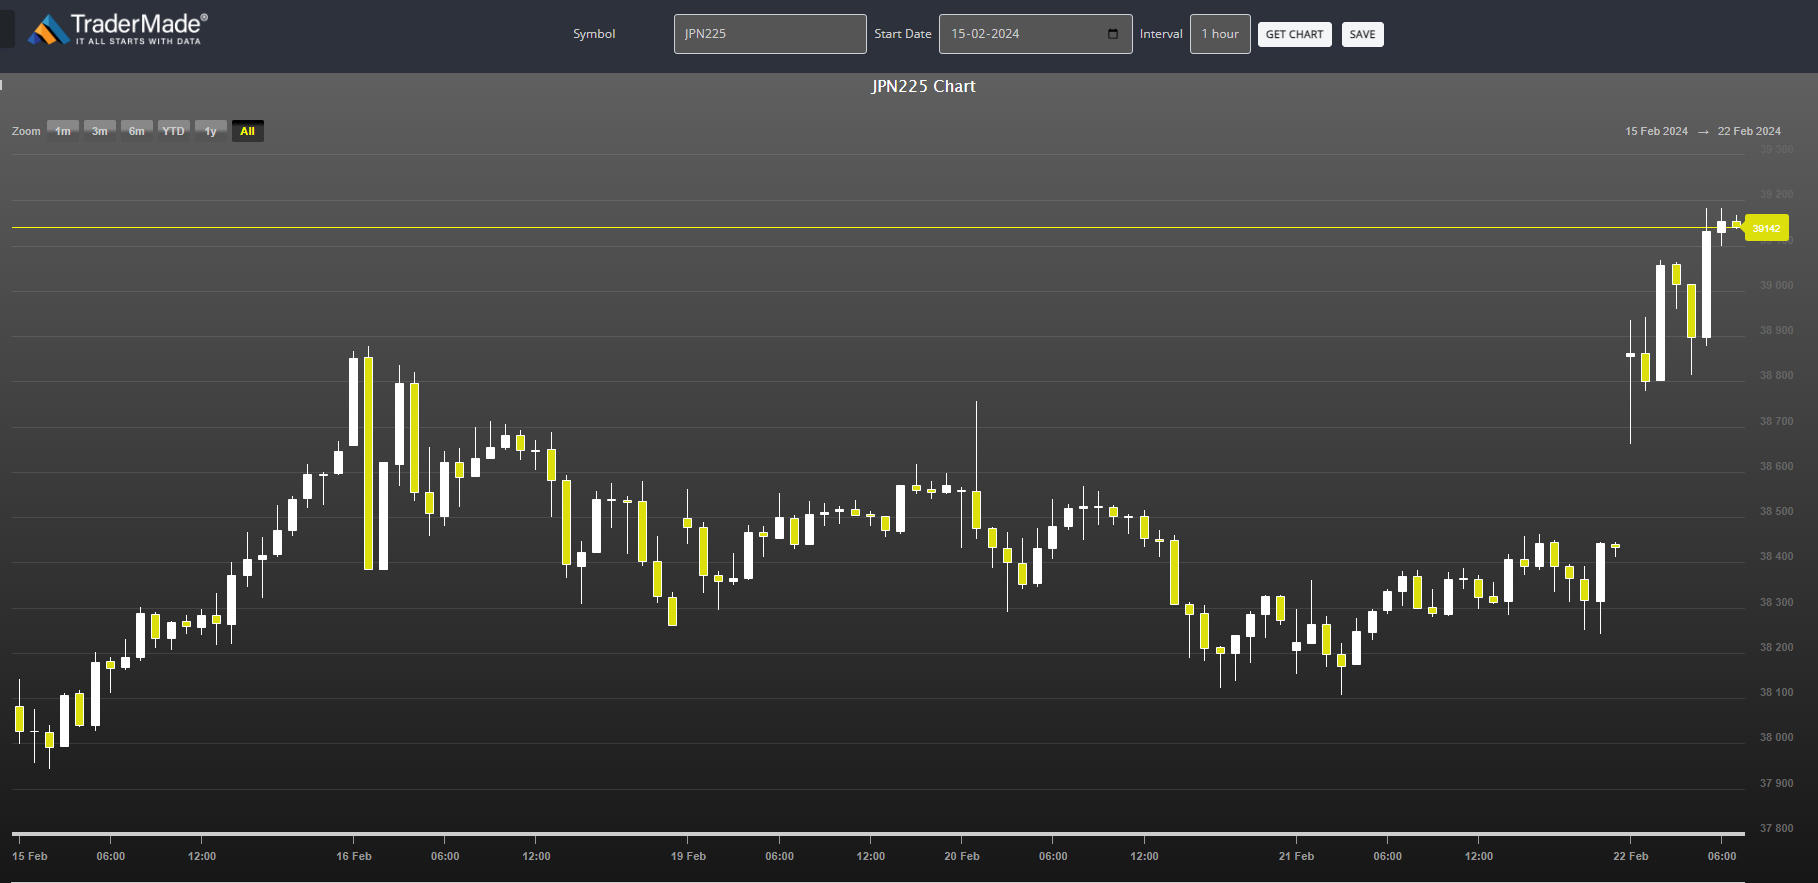
Task: Click the 19 Feb time axis label
Action: [x=688, y=856]
